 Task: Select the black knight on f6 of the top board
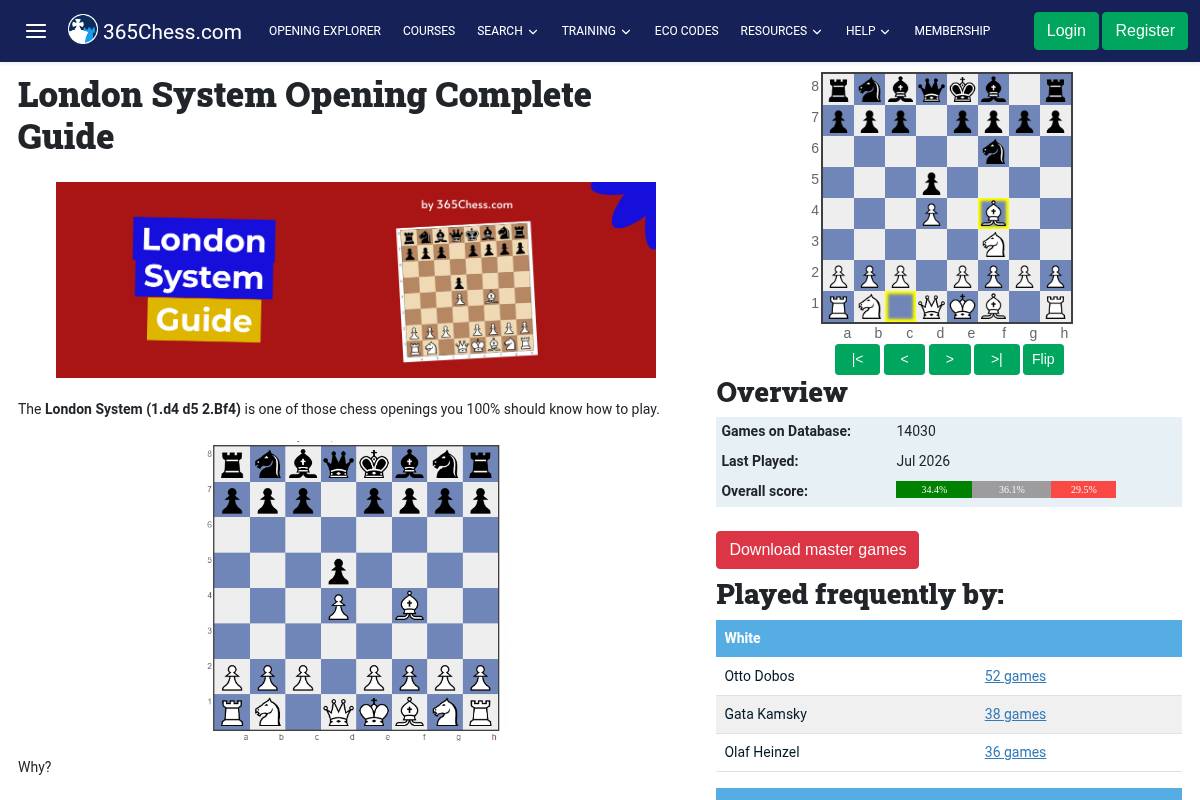pyautogui.click(x=993, y=151)
